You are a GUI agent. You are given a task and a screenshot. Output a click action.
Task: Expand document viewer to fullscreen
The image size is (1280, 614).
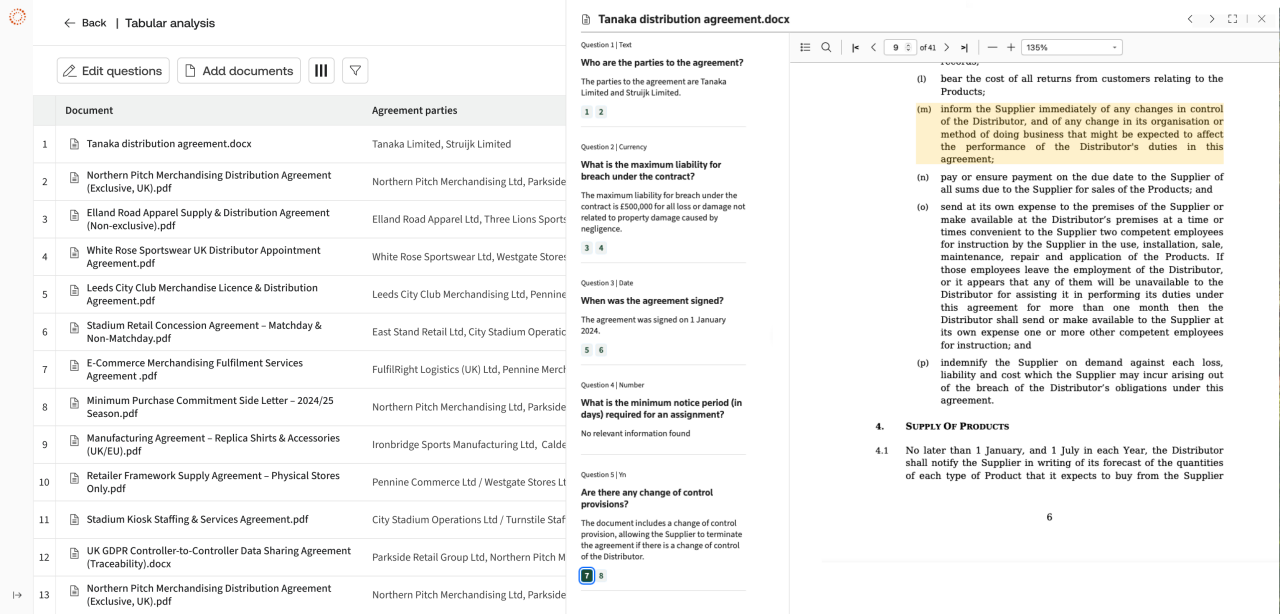[x=1233, y=19]
